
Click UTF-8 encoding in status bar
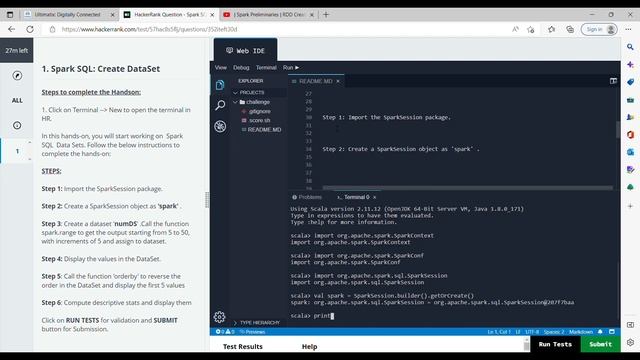(532, 332)
